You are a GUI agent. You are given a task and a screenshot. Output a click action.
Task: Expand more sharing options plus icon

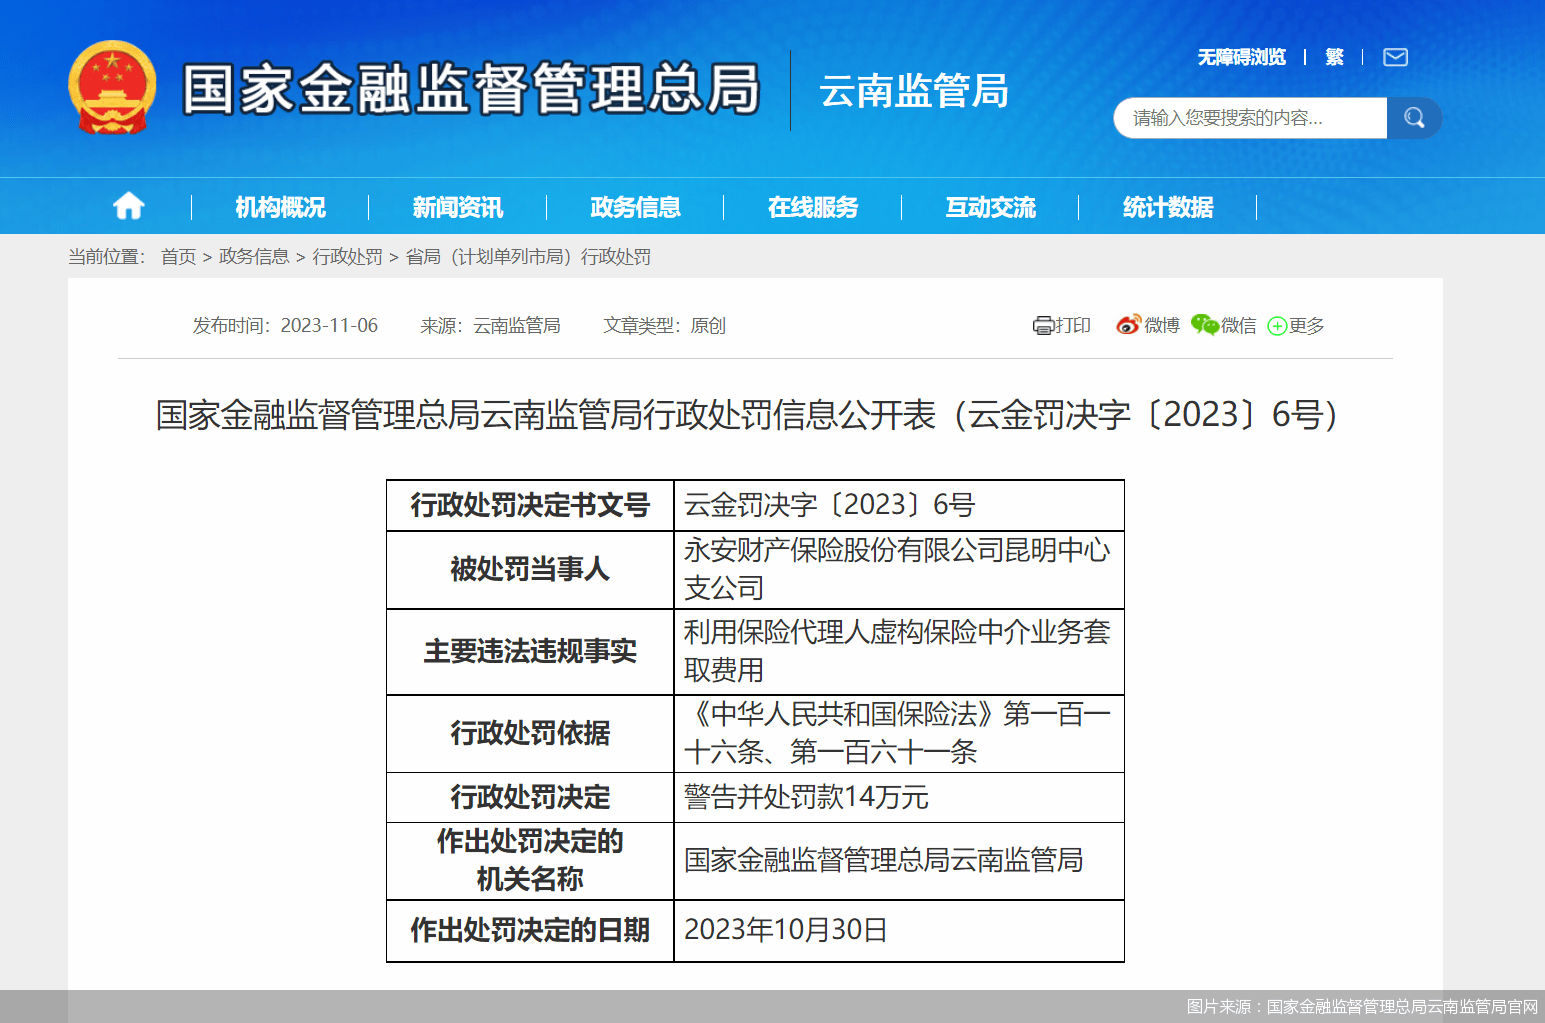(x=1277, y=326)
